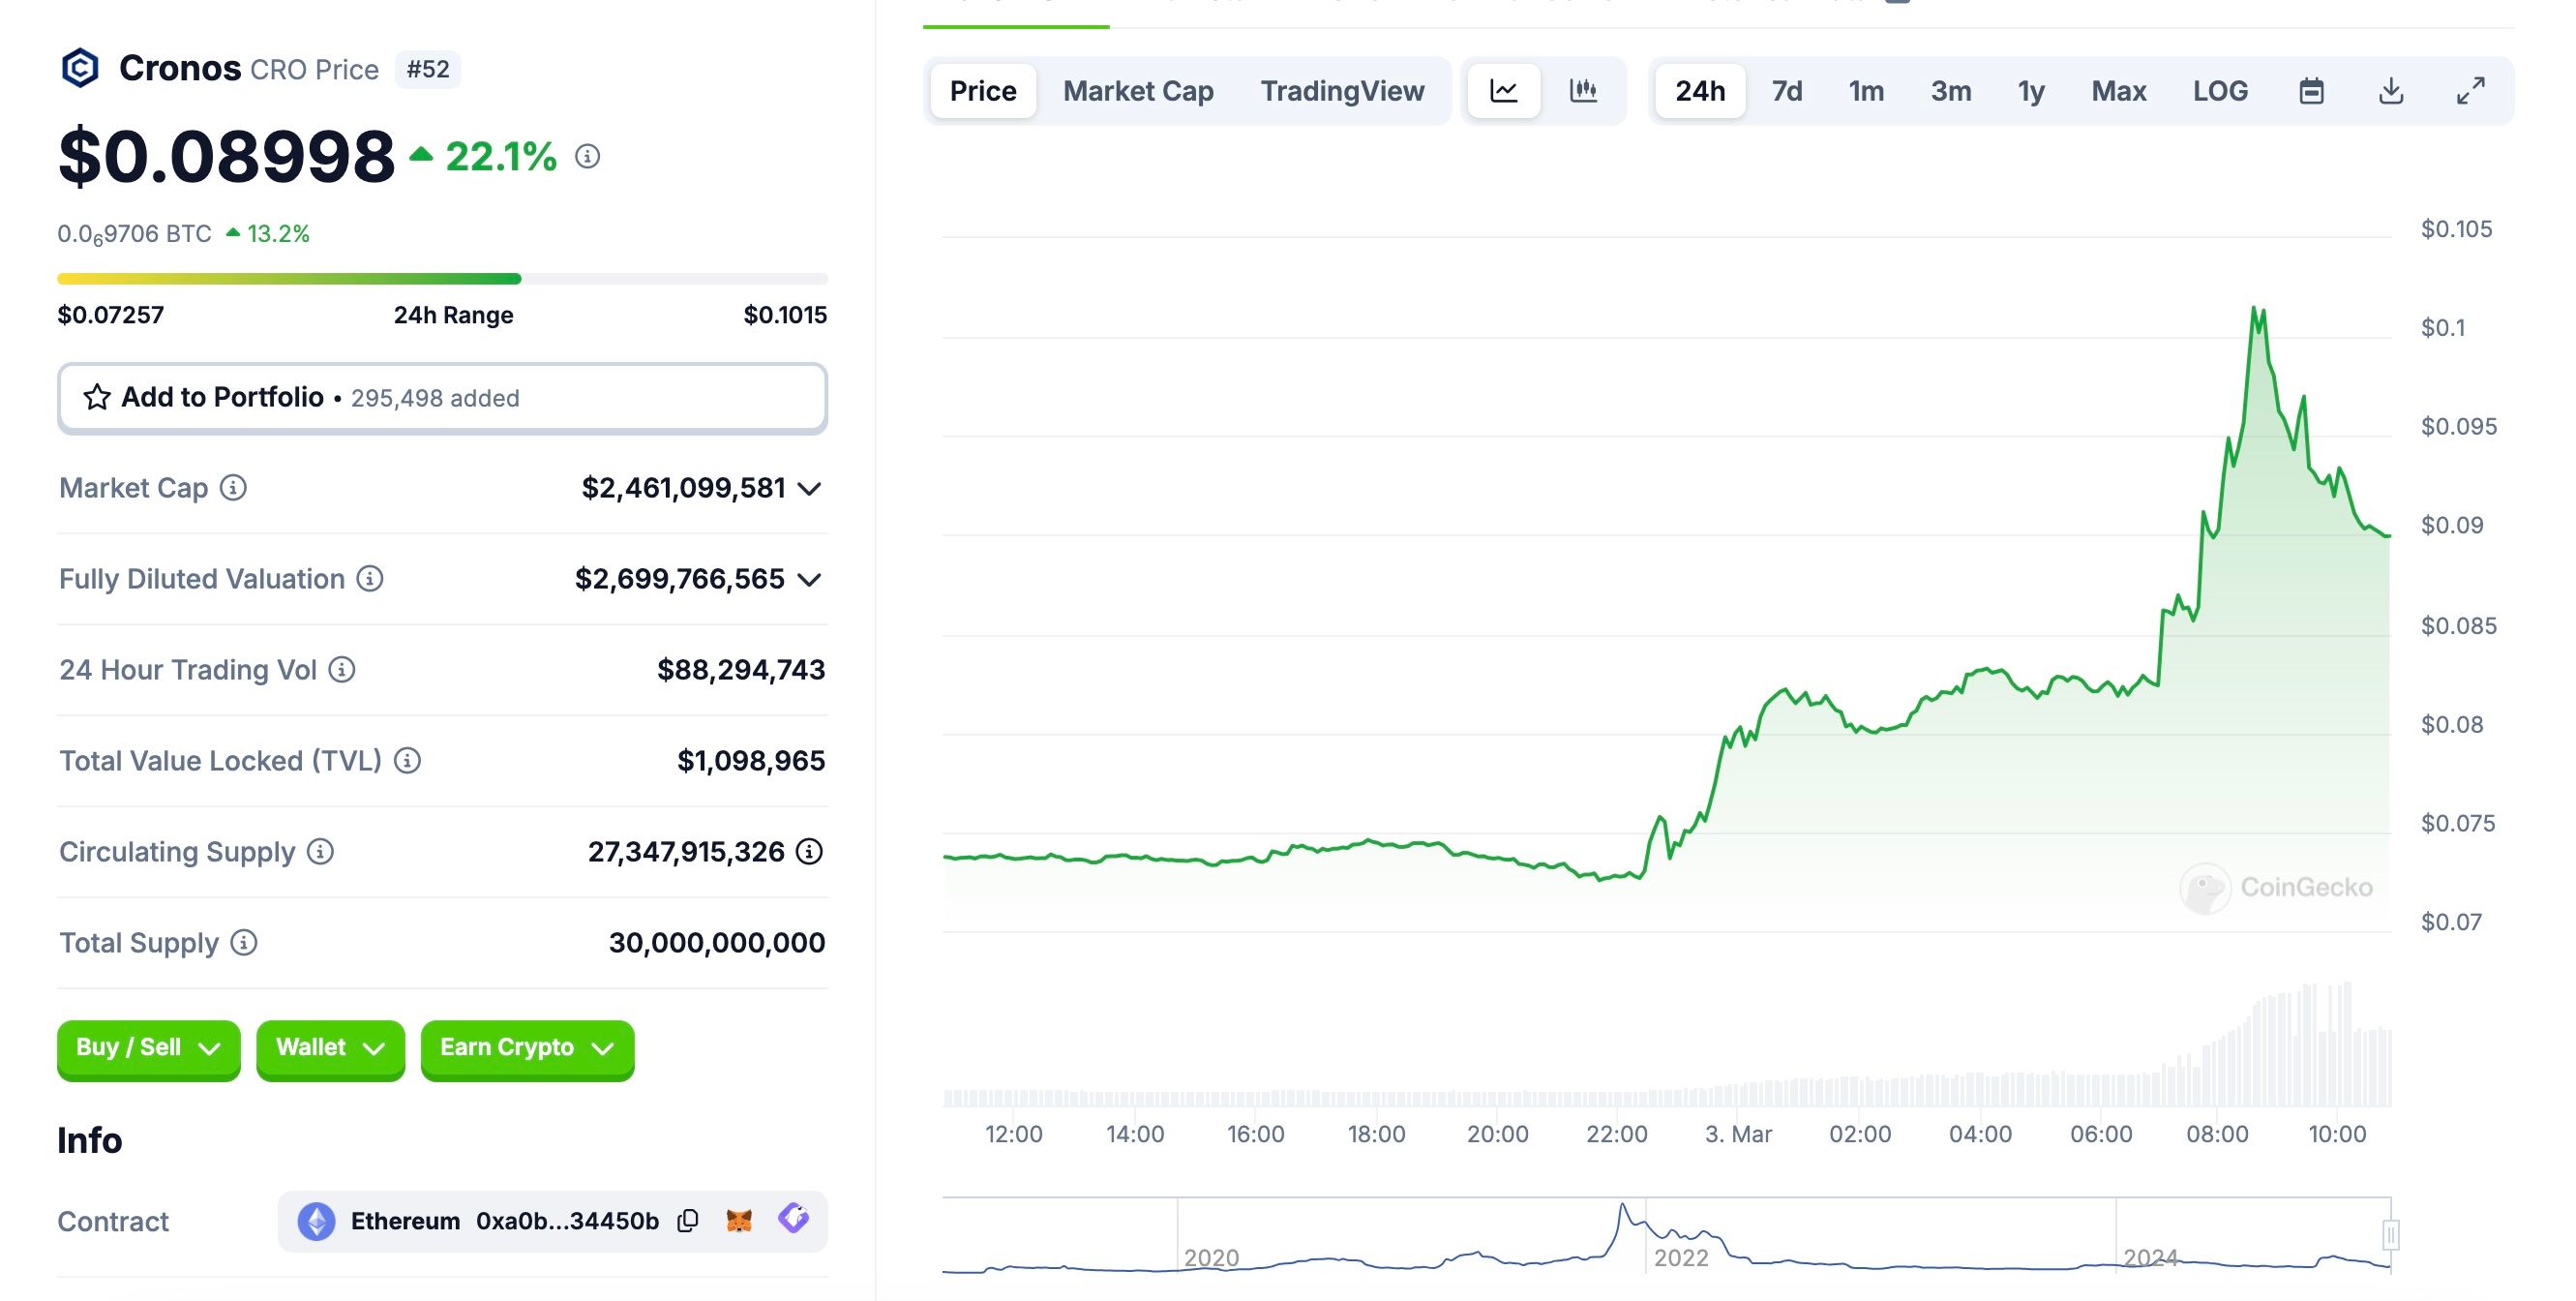
Task: Click the range handle on the mini timeline
Action: click(2390, 1235)
